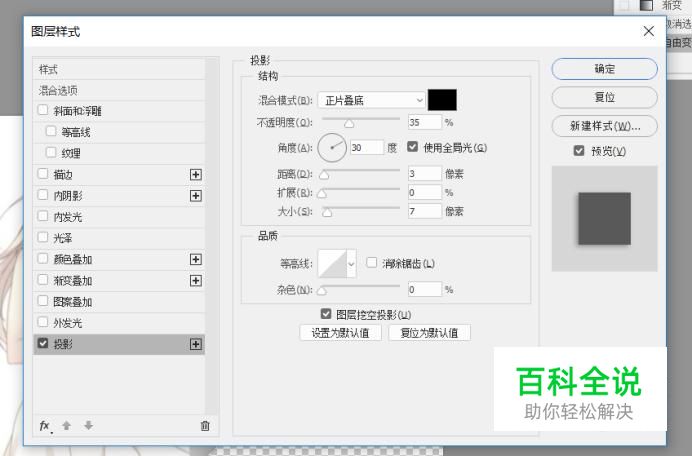692x456 pixels.
Task: Click the style preview thumbnail square
Action: pos(605,219)
